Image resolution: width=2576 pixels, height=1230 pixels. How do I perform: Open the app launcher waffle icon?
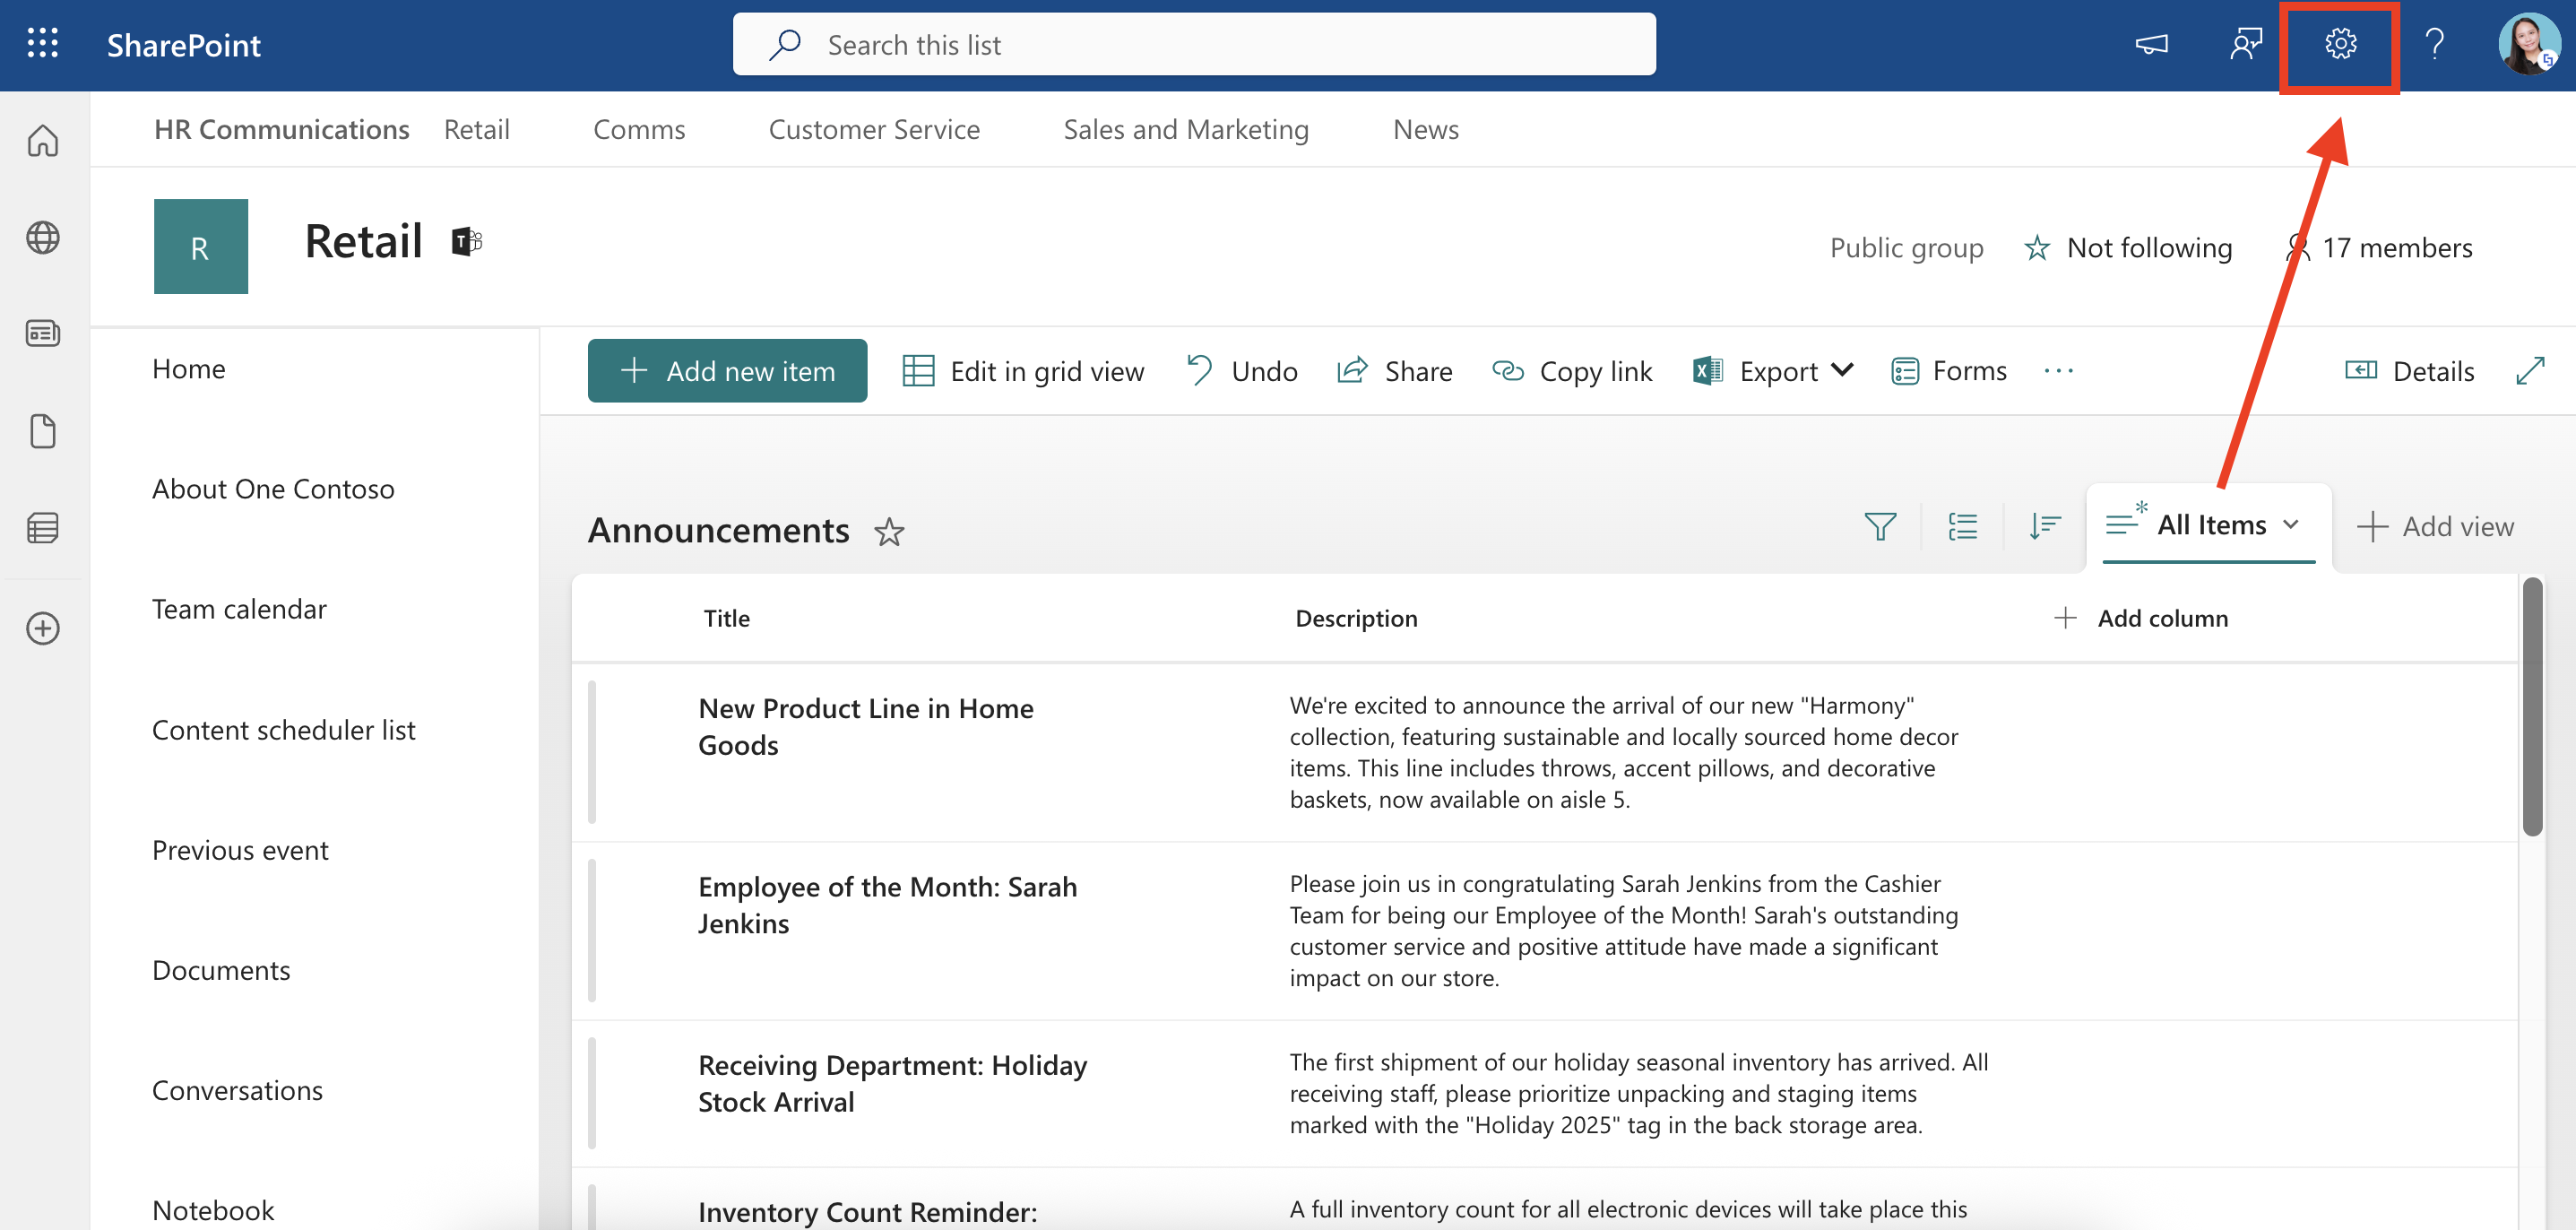(42, 44)
